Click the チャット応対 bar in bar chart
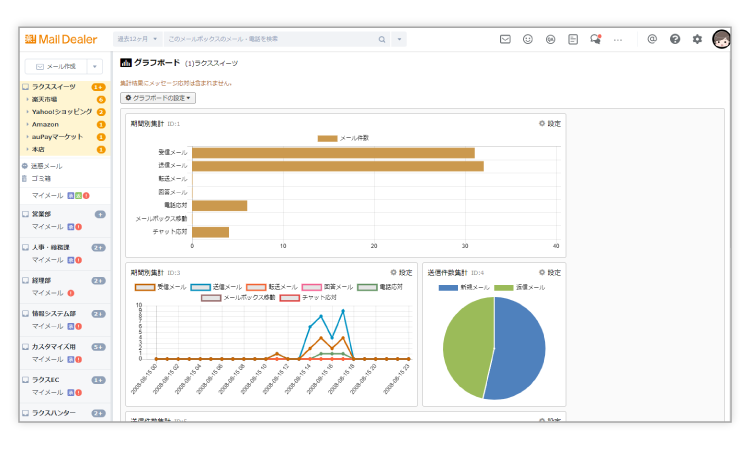750x450 pixels. pyautogui.click(x=210, y=232)
